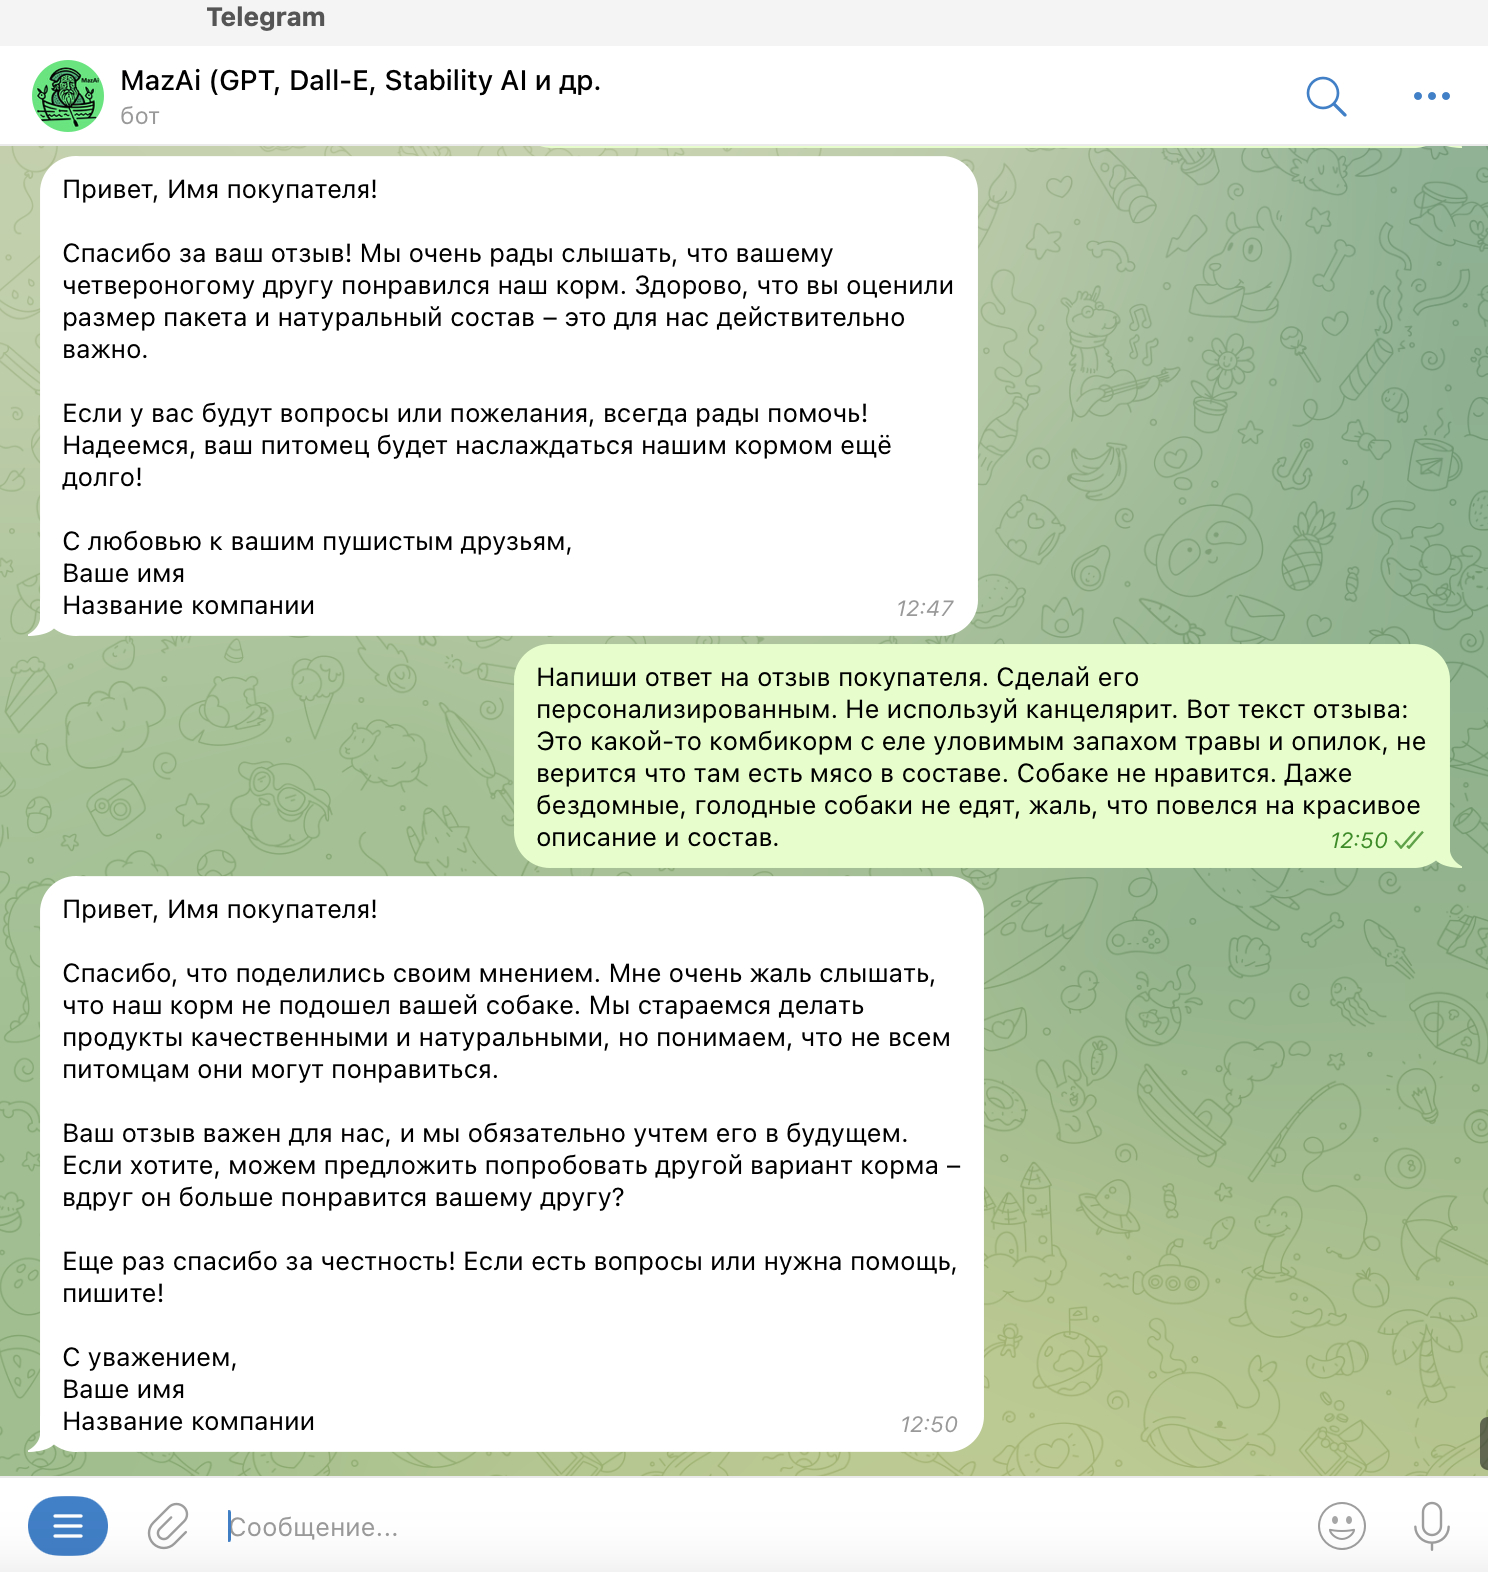Open the MazAi (GPT, Dall-E) chat title
The image size is (1488, 1572).
[x=360, y=81]
